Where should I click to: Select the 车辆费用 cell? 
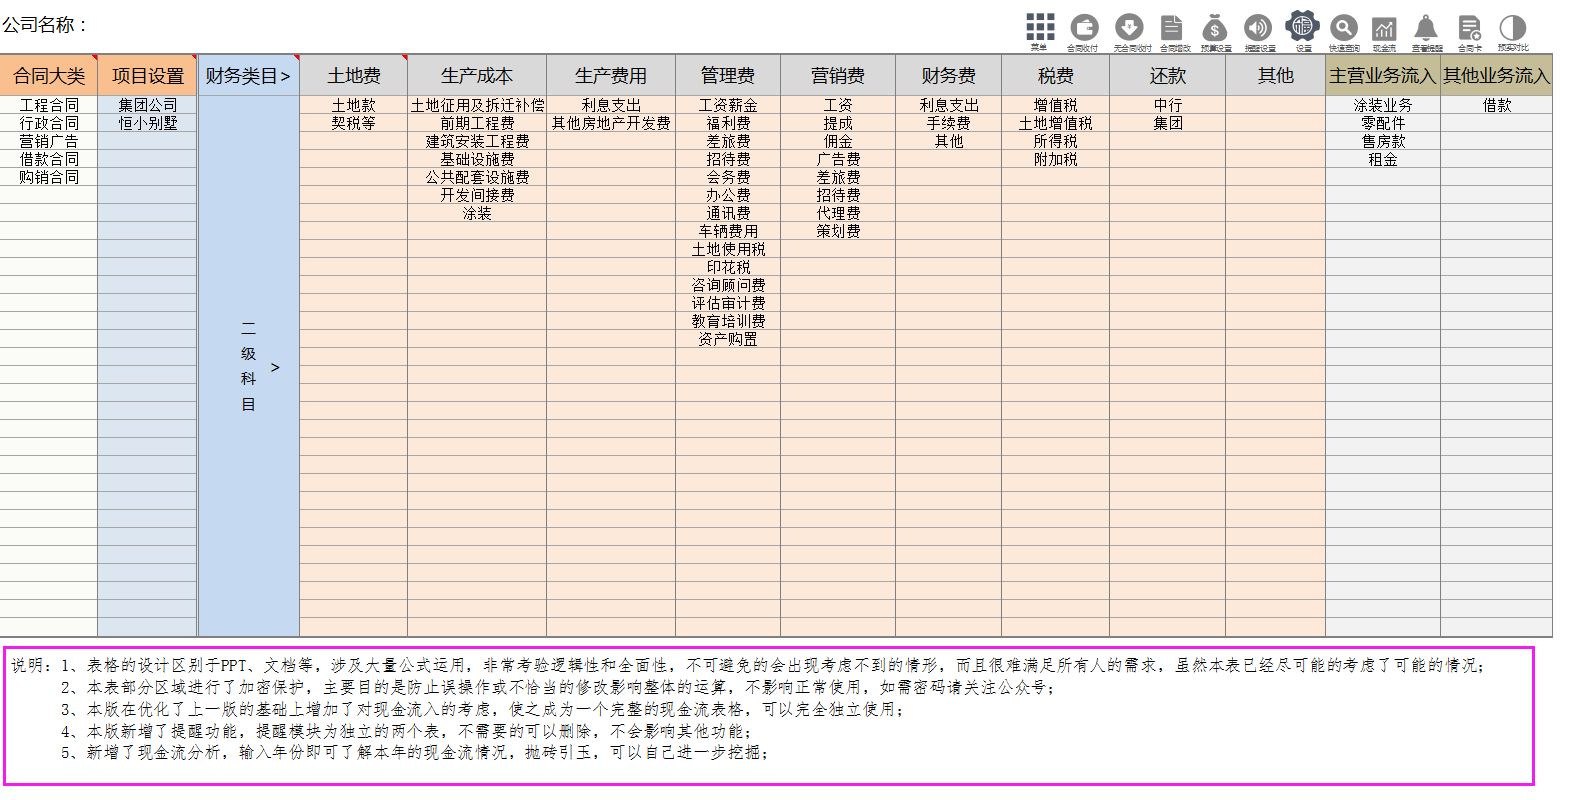pyautogui.click(x=728, y=231)
